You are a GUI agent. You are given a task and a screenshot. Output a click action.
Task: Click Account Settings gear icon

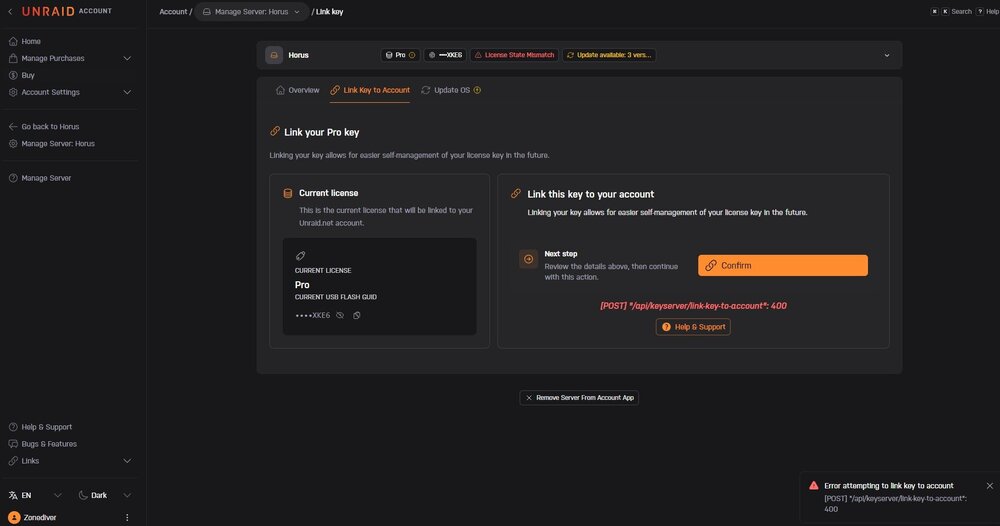(x=13, y=92)
